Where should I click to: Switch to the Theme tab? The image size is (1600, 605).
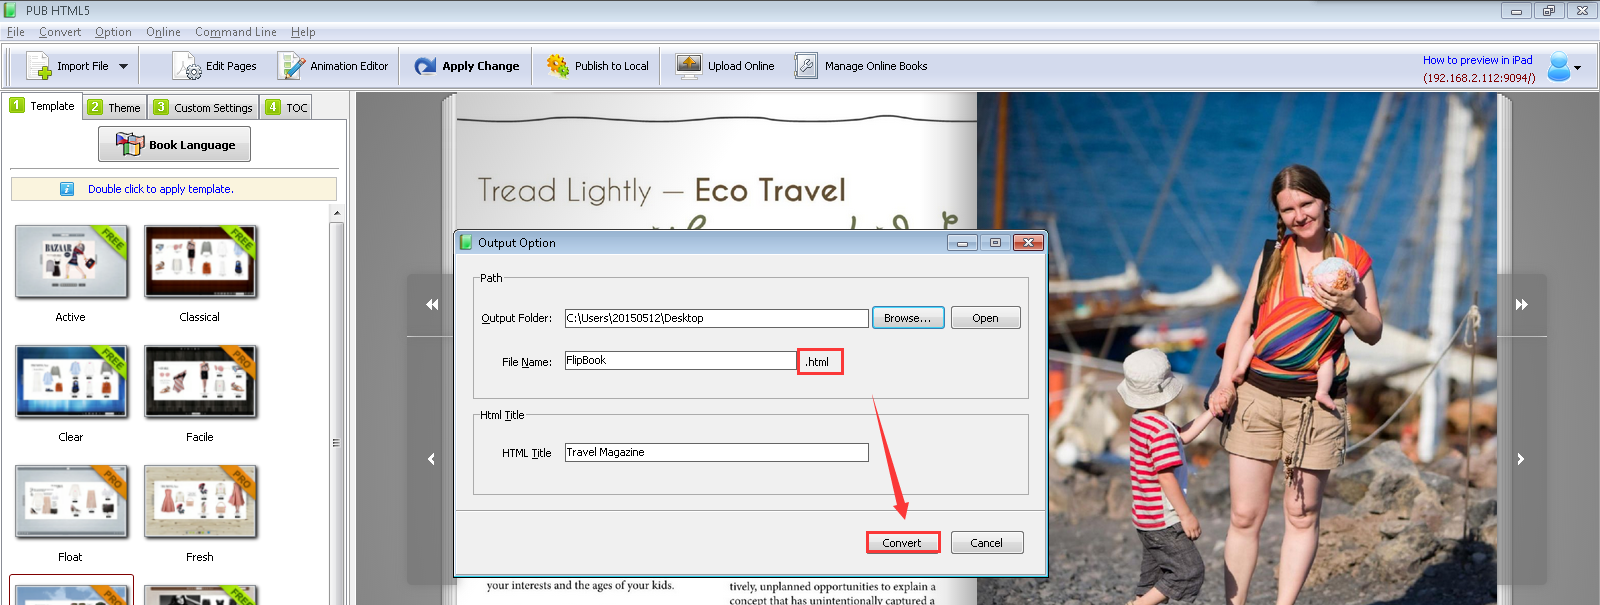point(114,107)
